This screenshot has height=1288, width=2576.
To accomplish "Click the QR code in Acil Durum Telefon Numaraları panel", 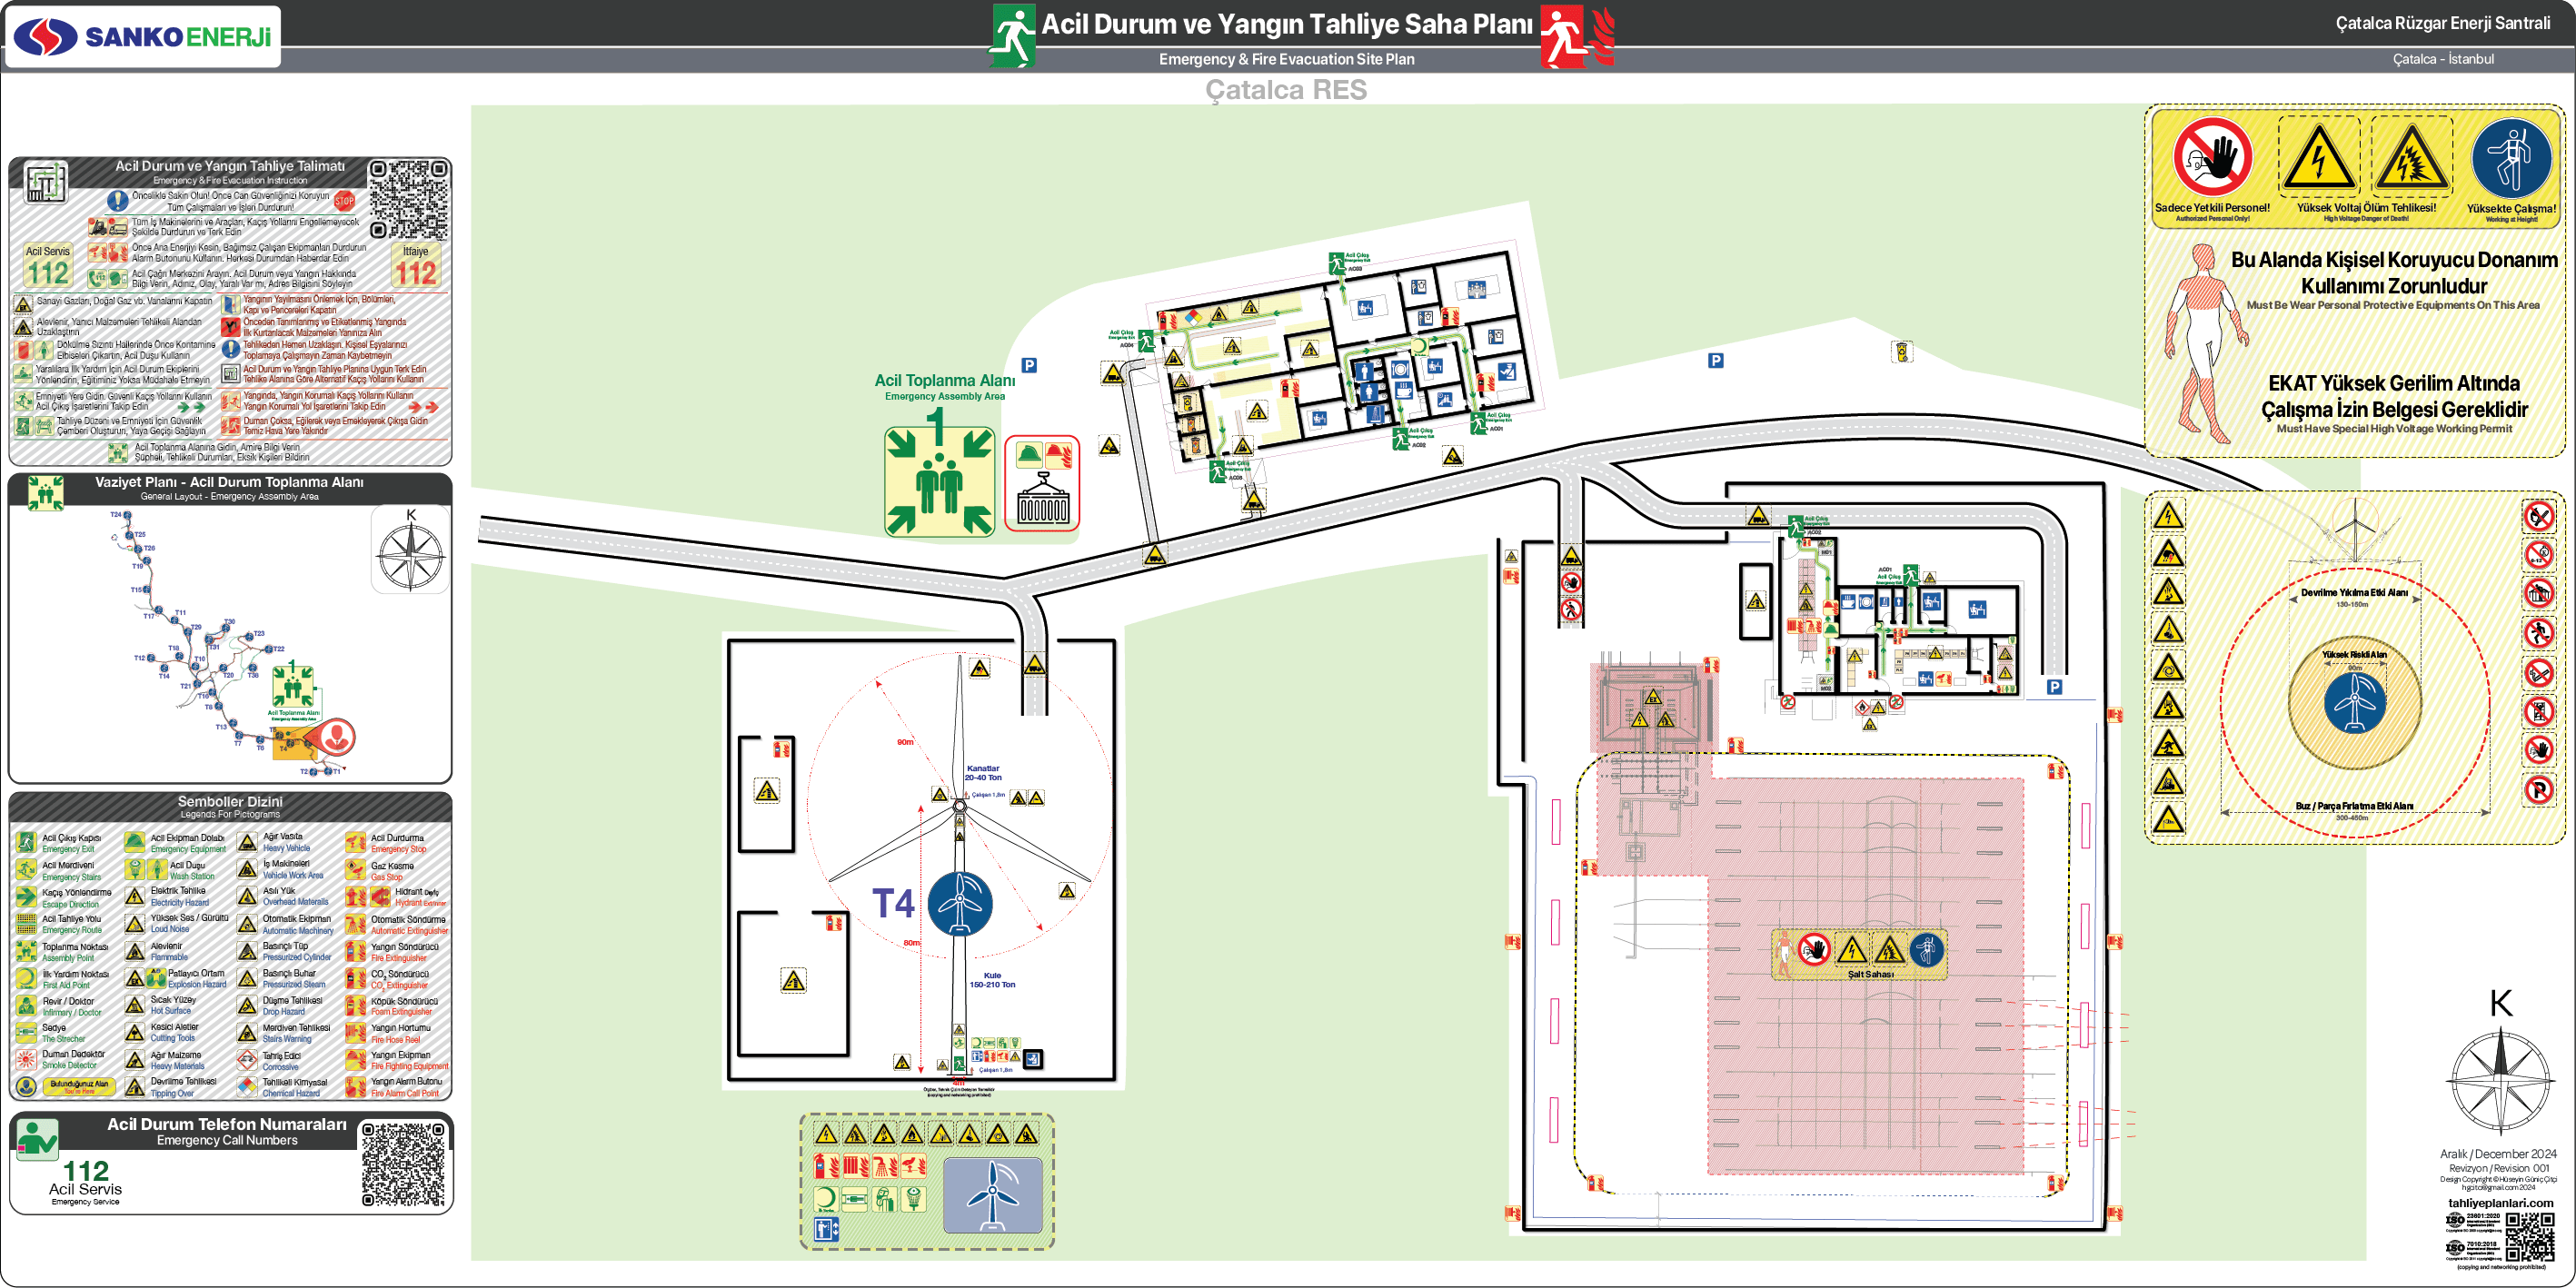I will (403, 1164).
